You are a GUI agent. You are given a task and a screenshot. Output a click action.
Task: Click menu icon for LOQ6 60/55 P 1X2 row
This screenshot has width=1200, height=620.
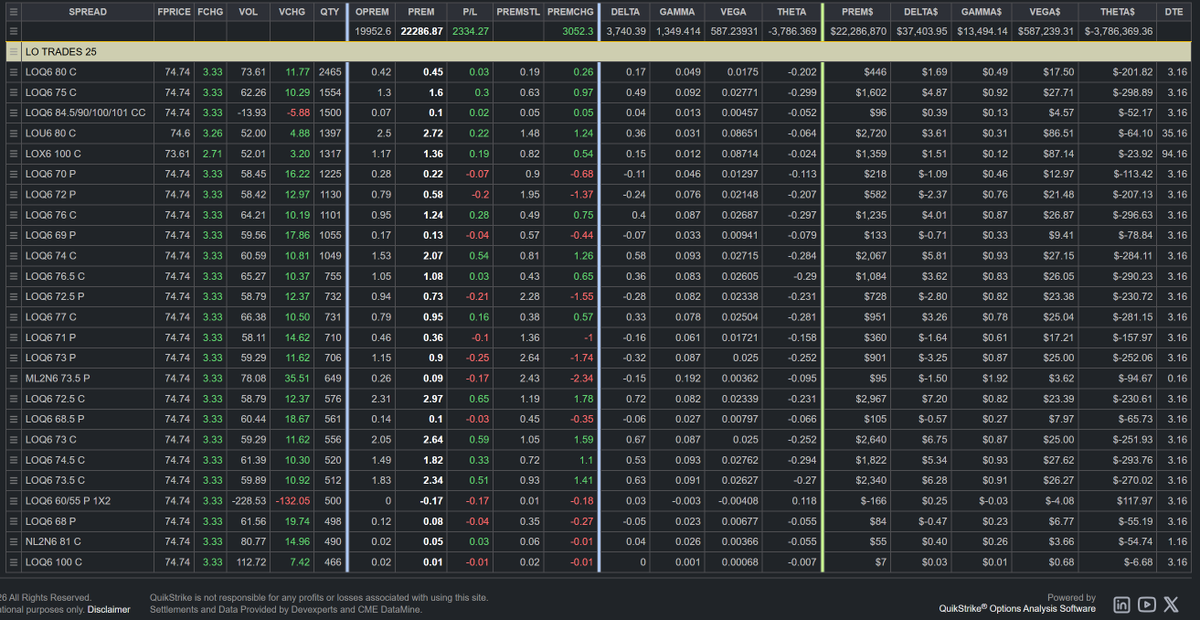click(x=13, y=501)
